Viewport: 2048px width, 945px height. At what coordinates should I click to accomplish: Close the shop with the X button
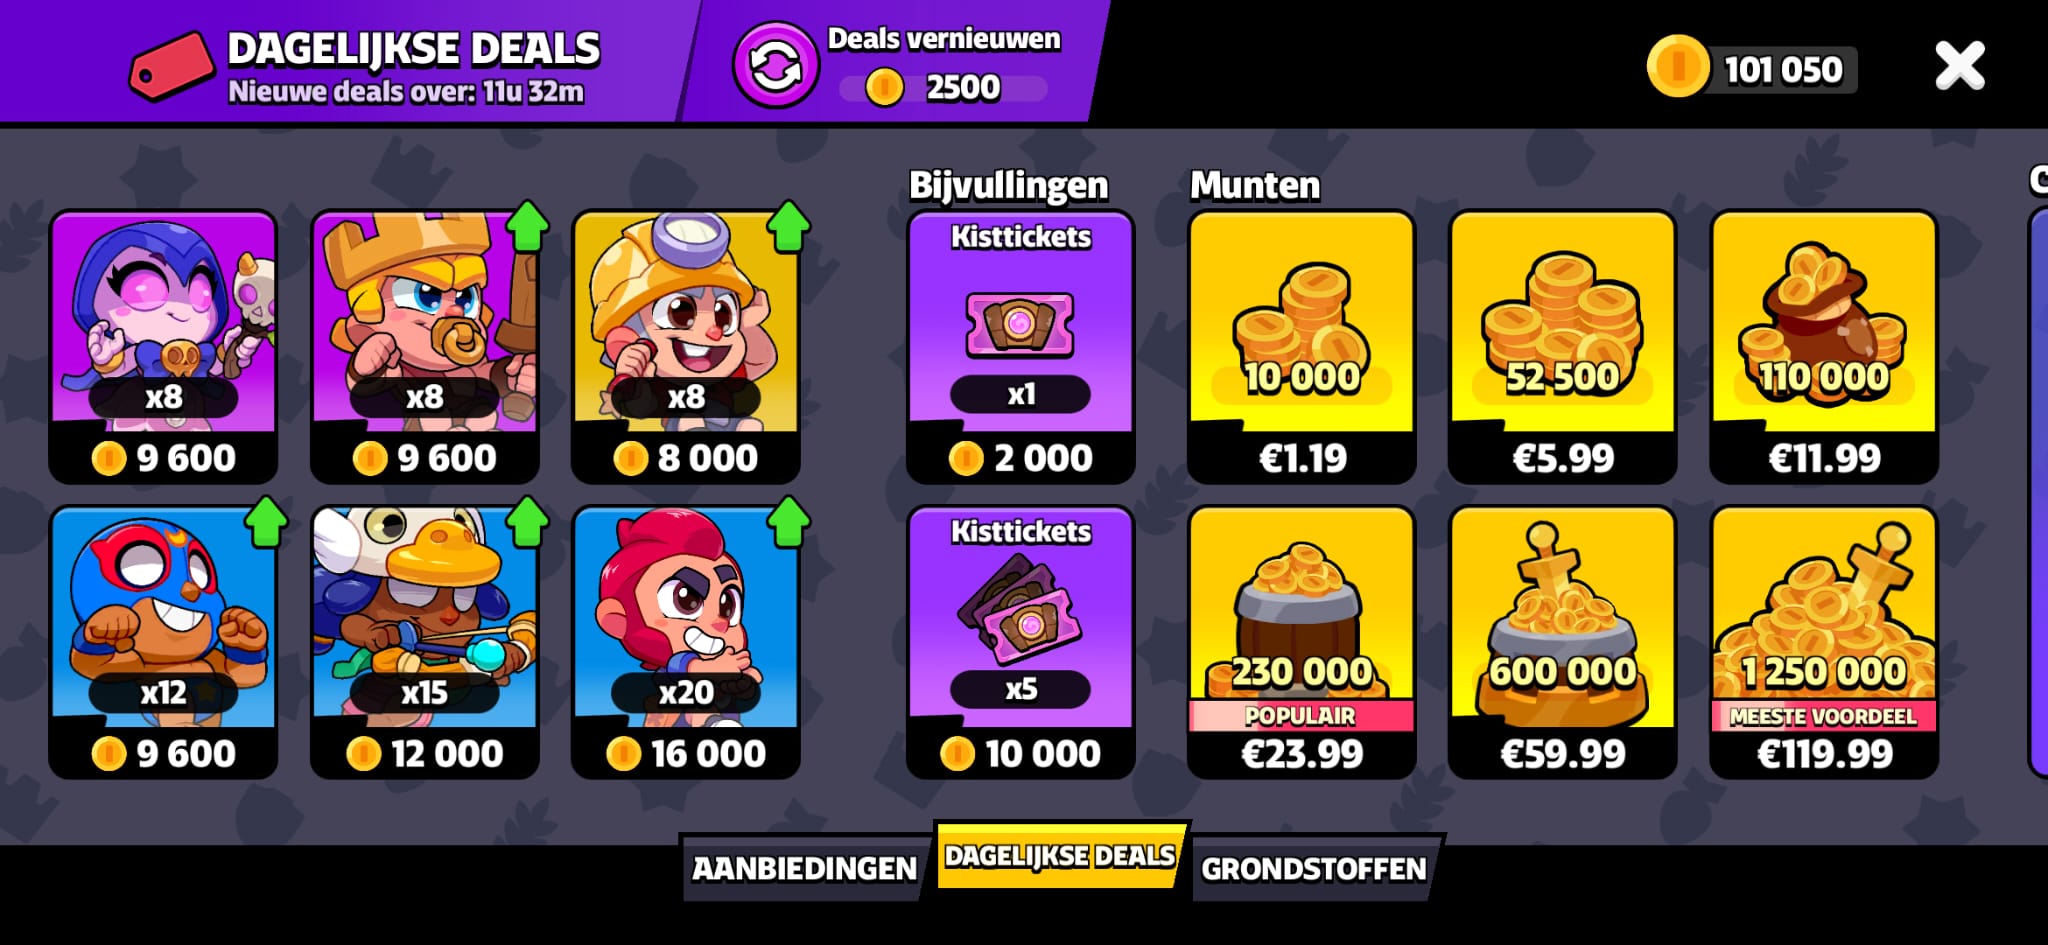[1959, 66]
